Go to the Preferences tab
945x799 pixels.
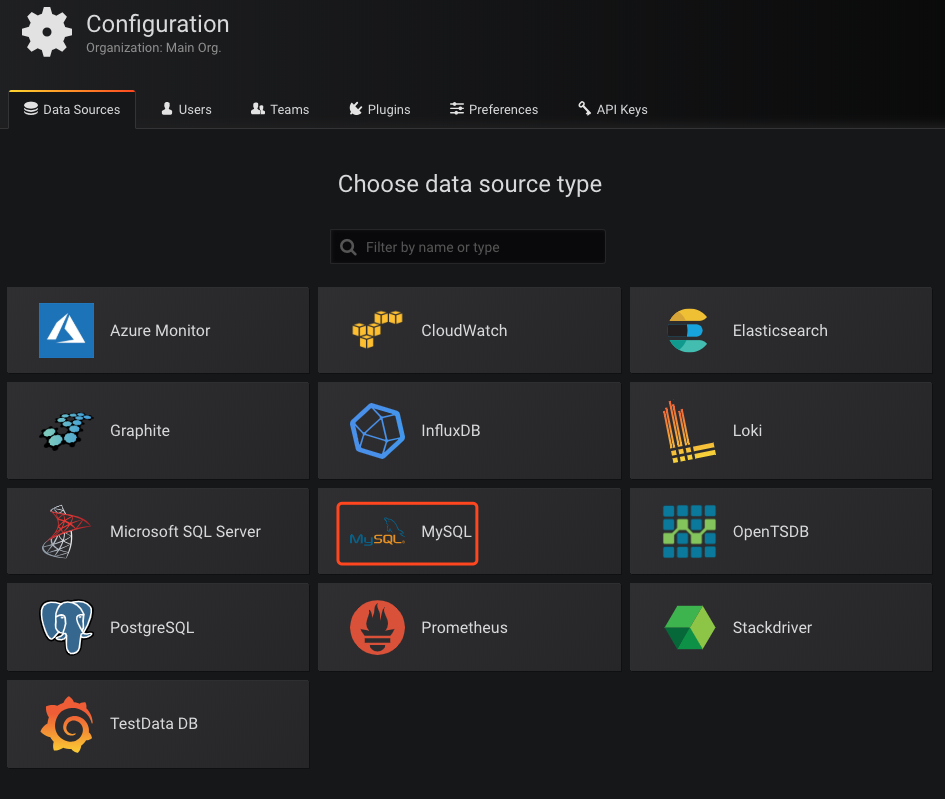[x=494, y=109]
